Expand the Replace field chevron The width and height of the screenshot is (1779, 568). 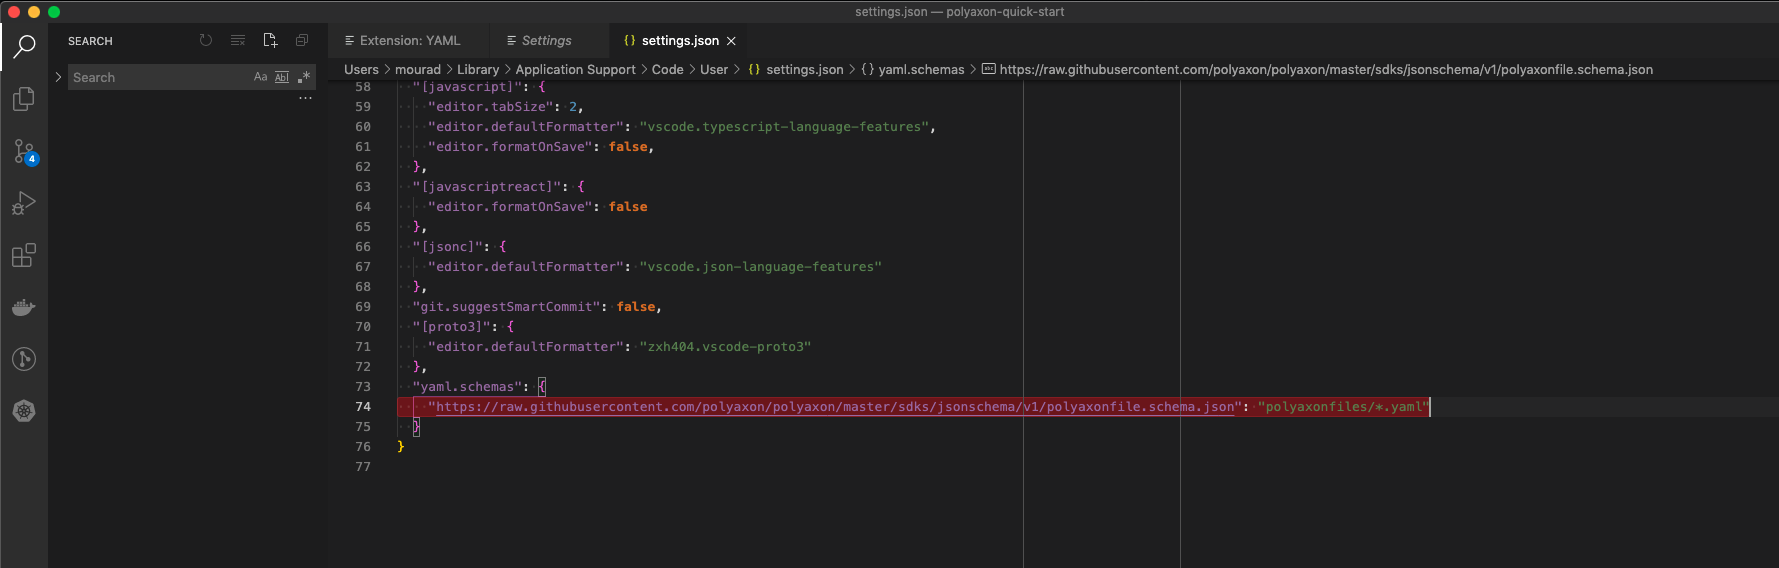[x=58, y=77]
